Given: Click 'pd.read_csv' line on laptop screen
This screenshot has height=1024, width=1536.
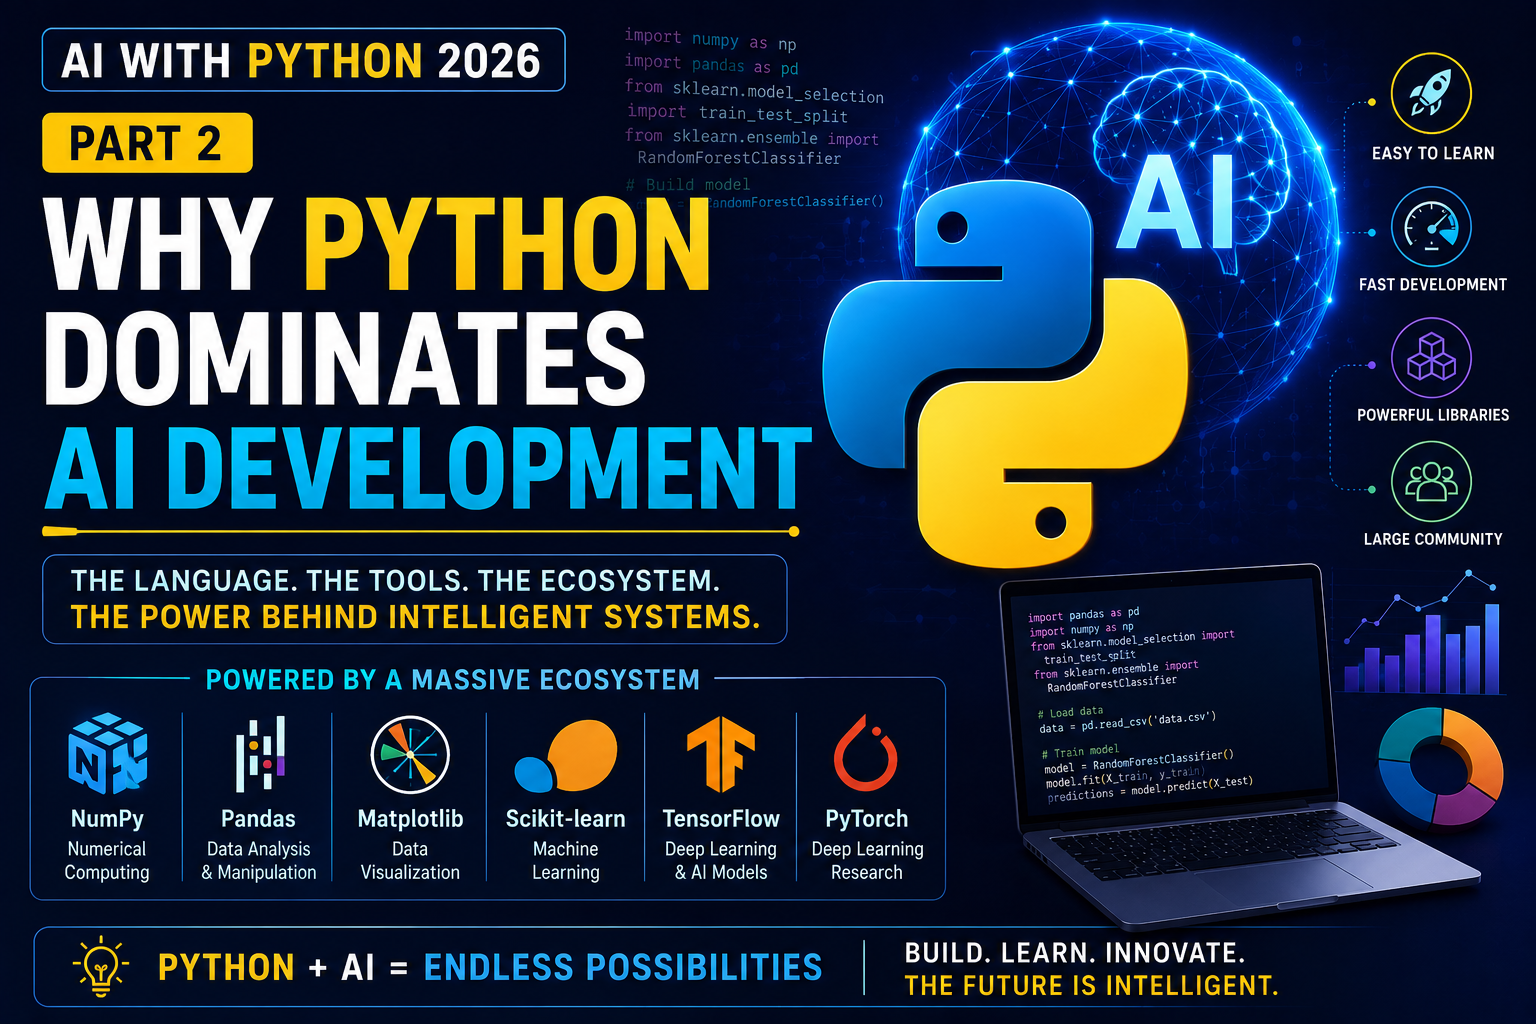Looking at the screenshot, I should [x=1128, y=723].
